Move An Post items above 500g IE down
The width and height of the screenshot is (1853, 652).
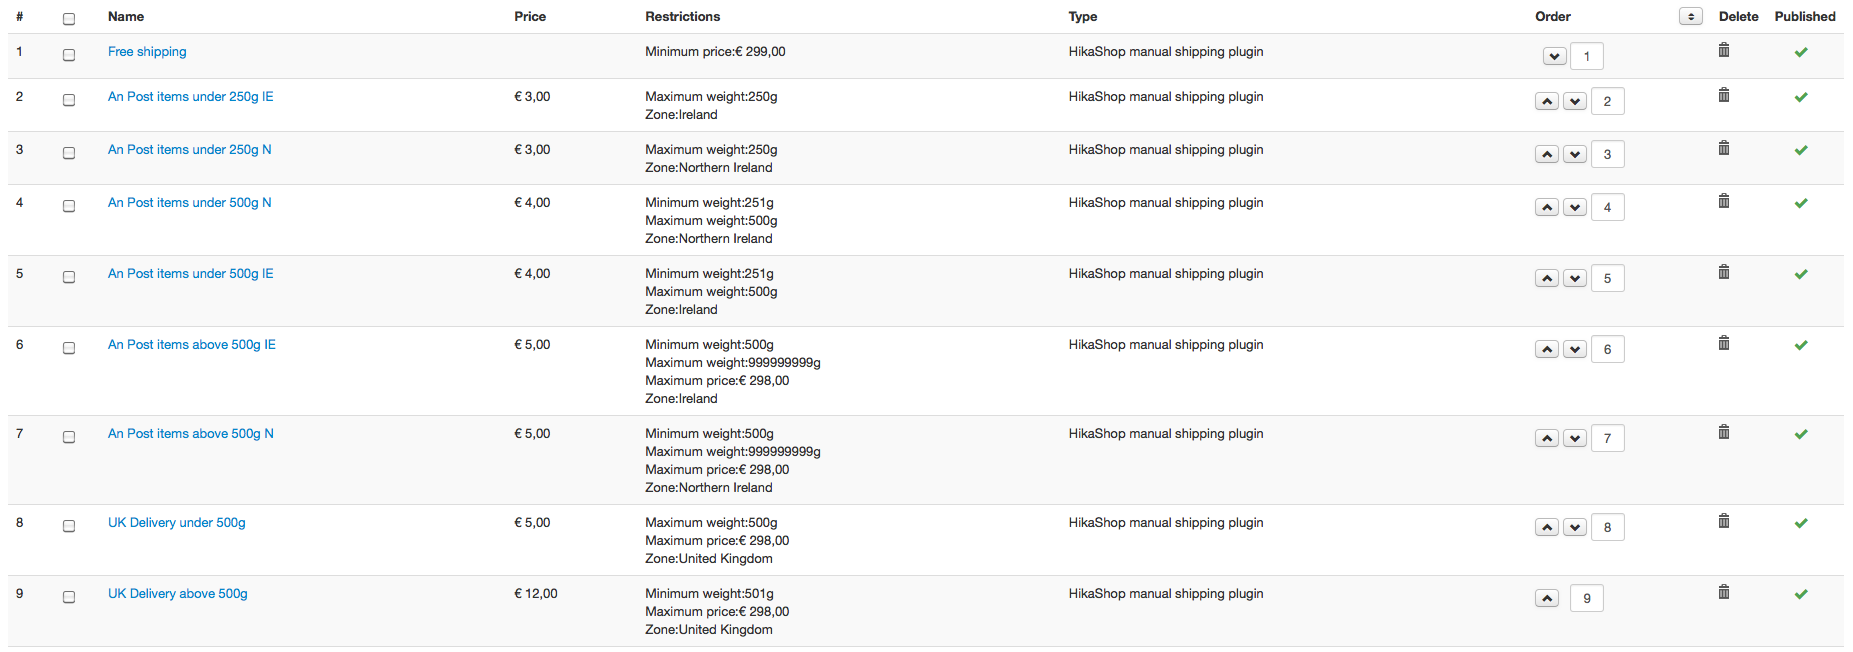(x=1574, y=349)
